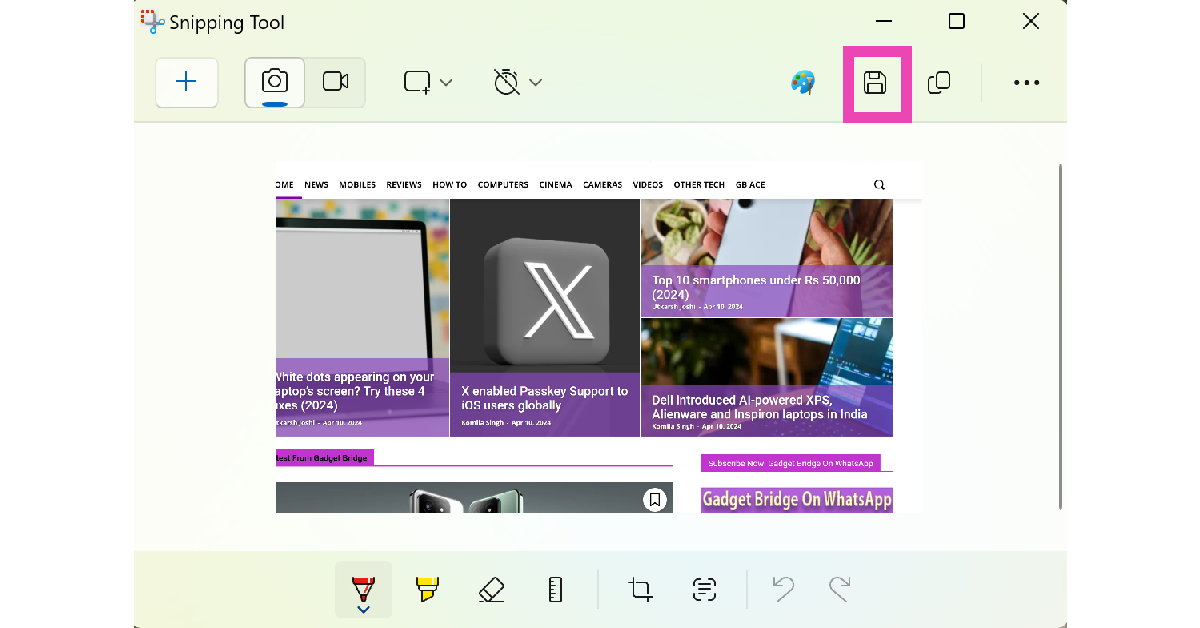Activate the image crop tool
Viewport: 1200px width, 628px height.
pos(641,590)
